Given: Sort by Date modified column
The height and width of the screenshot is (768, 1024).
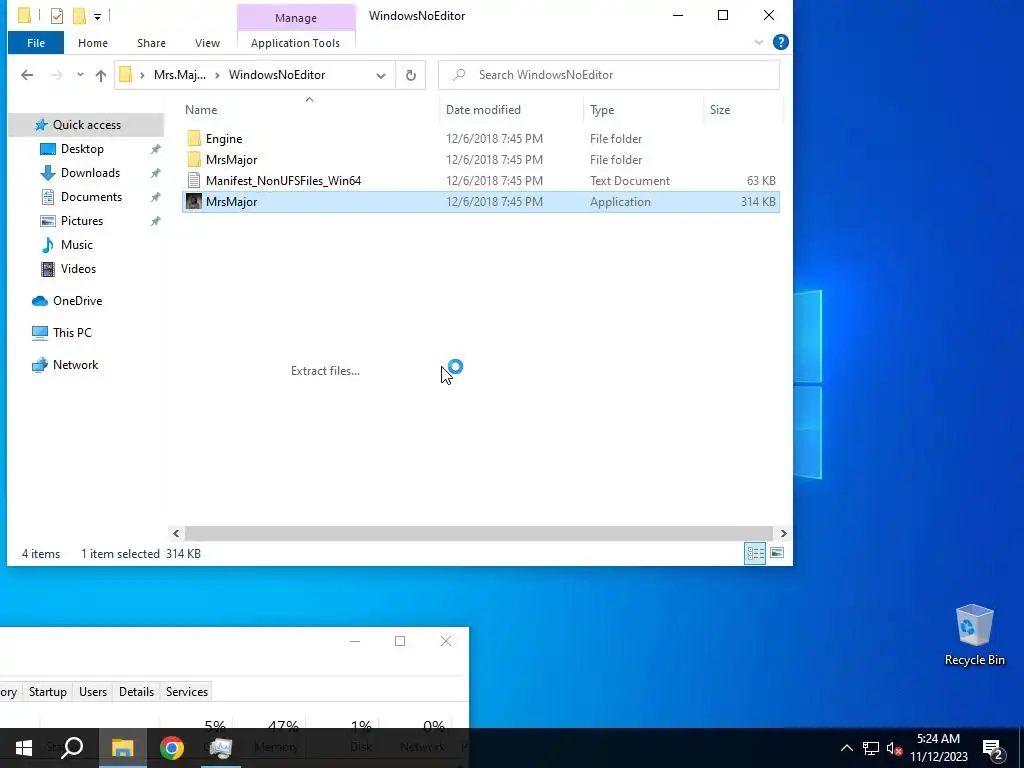Looking at the screenshot, I should (x=483, y=110).
